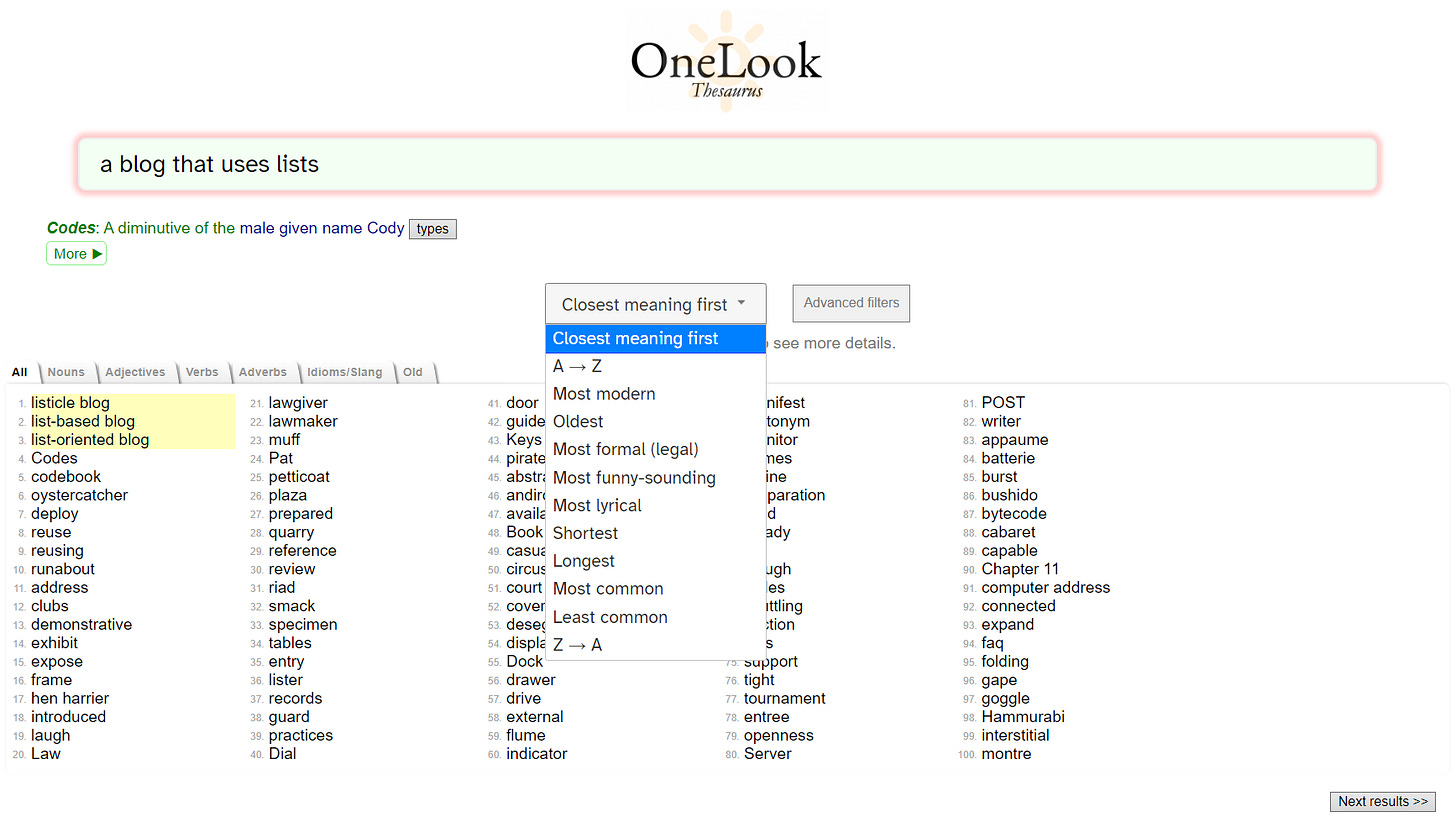Open result 'lawgiver'
1456x822 pixels.
pos(298,403)
